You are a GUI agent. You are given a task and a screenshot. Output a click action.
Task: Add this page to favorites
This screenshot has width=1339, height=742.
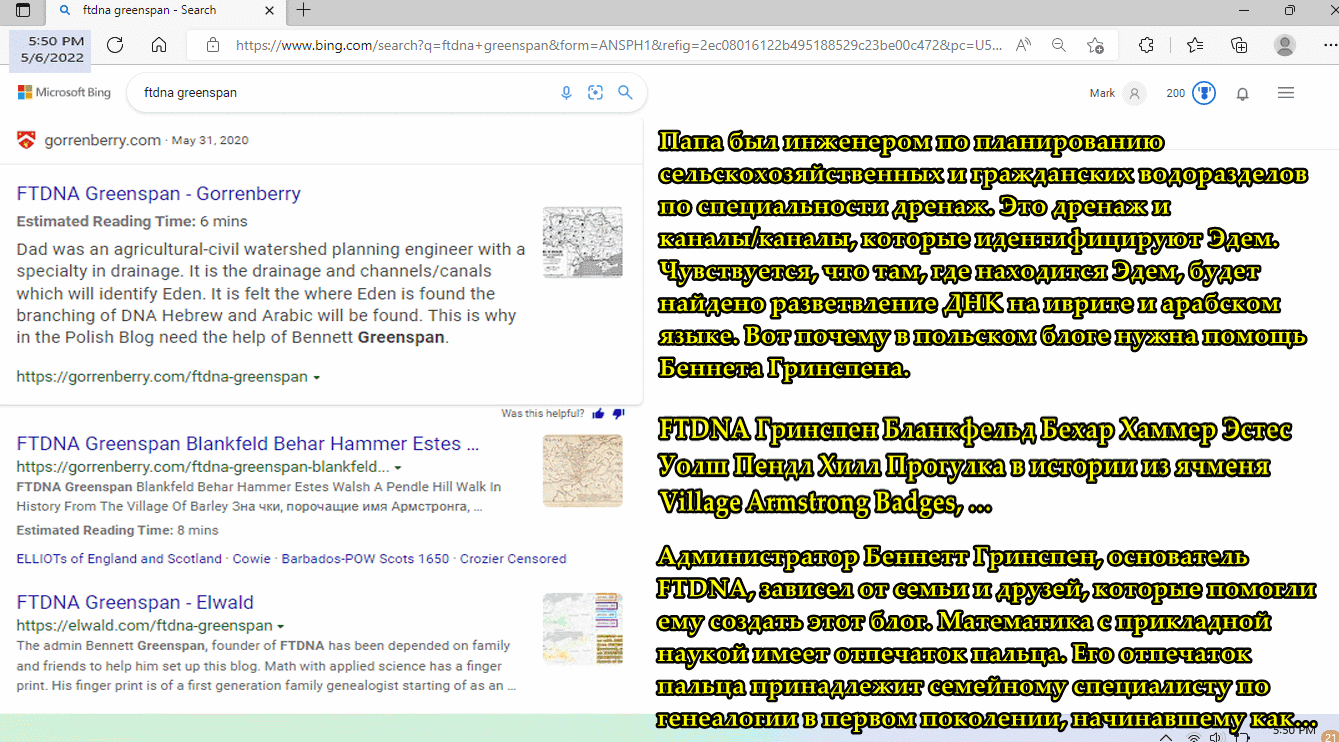[1095, 45]
